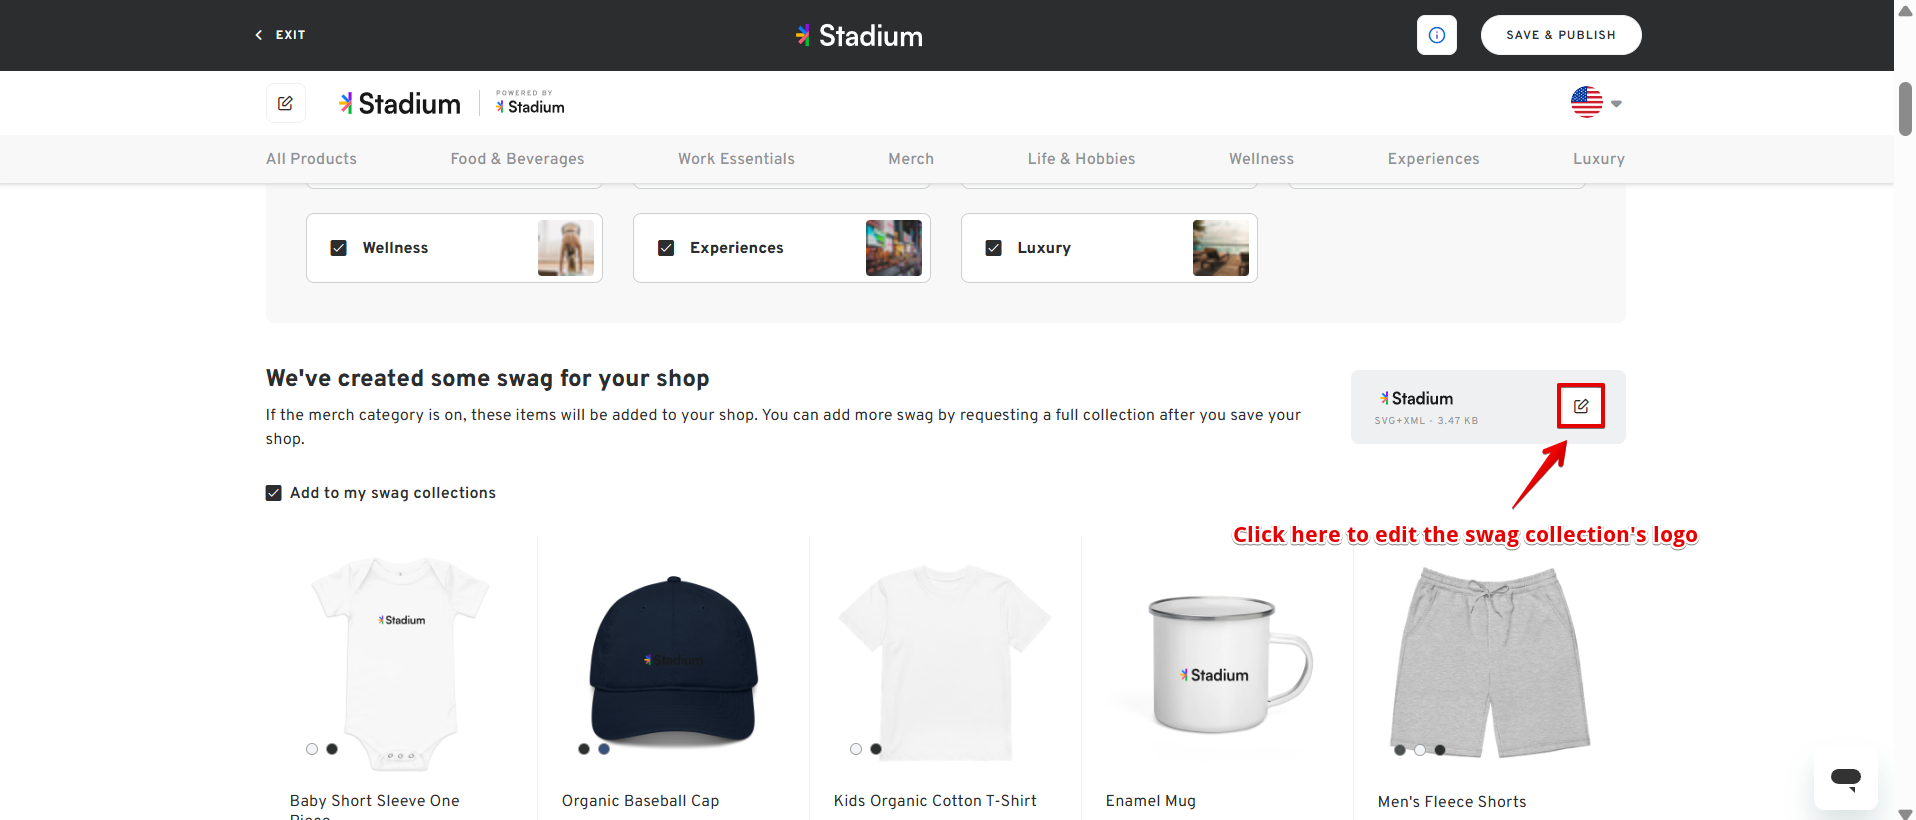Click the Stadium logo in the top bar

point(859,36)
